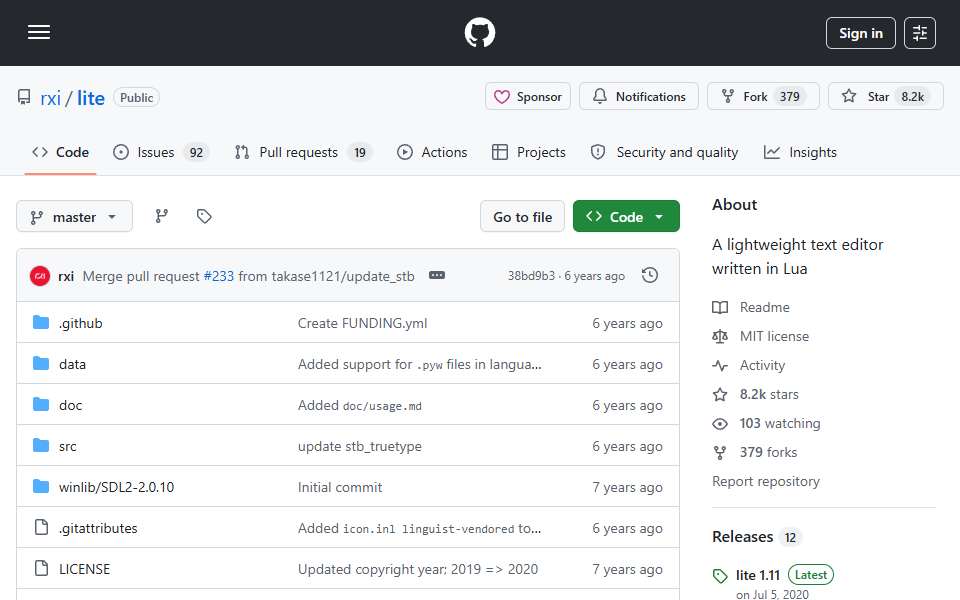Open the lite repository name link

91,98
